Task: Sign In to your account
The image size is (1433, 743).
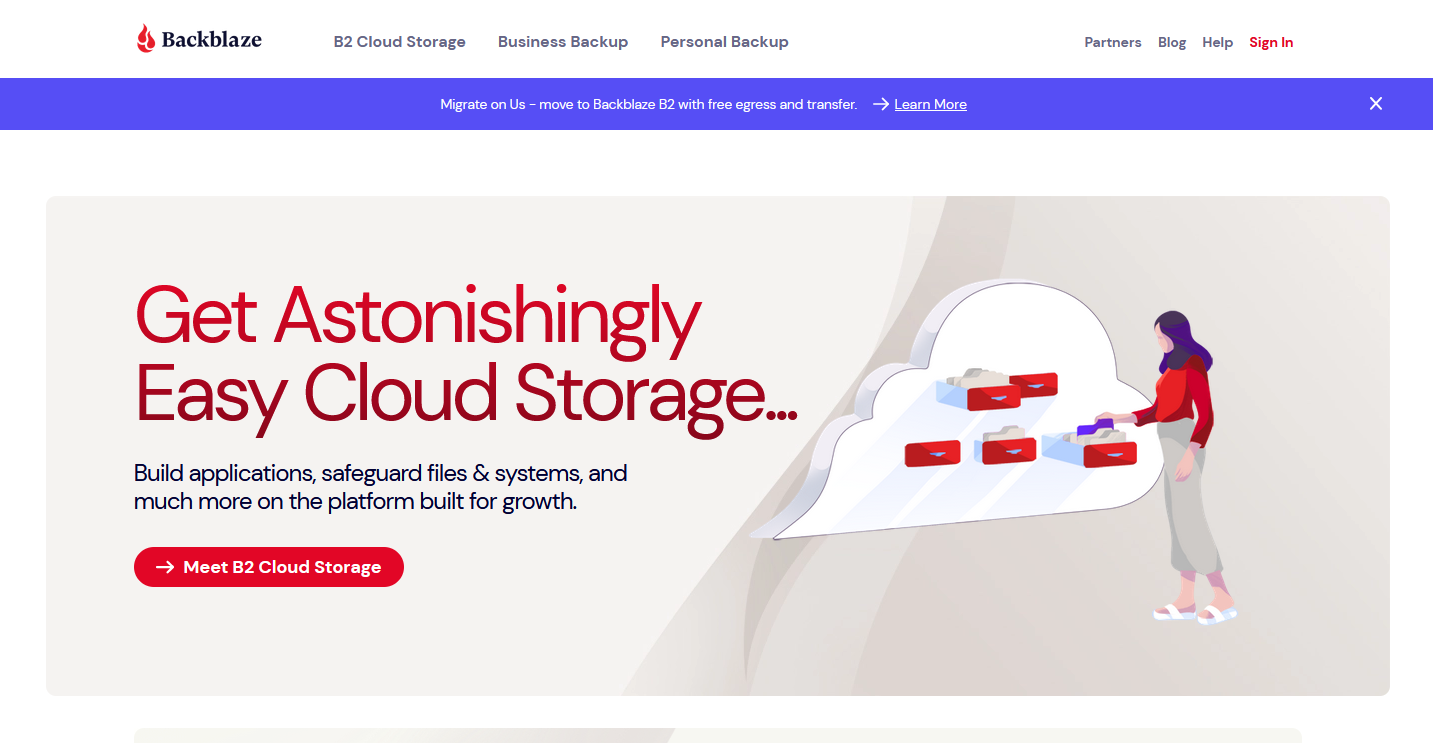Action: tap(1271, 42)
